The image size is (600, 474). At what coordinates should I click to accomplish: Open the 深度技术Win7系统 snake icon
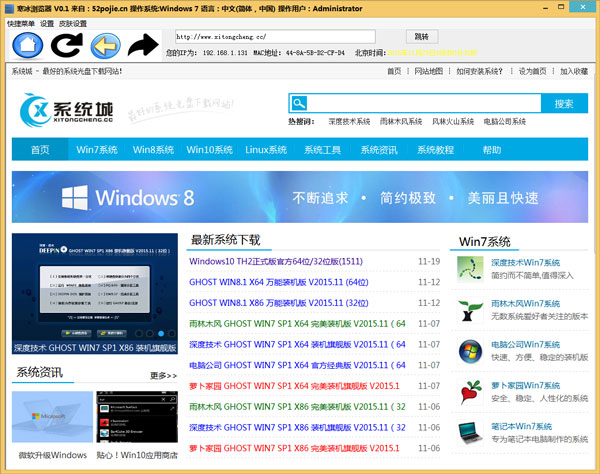click(470, 269)
